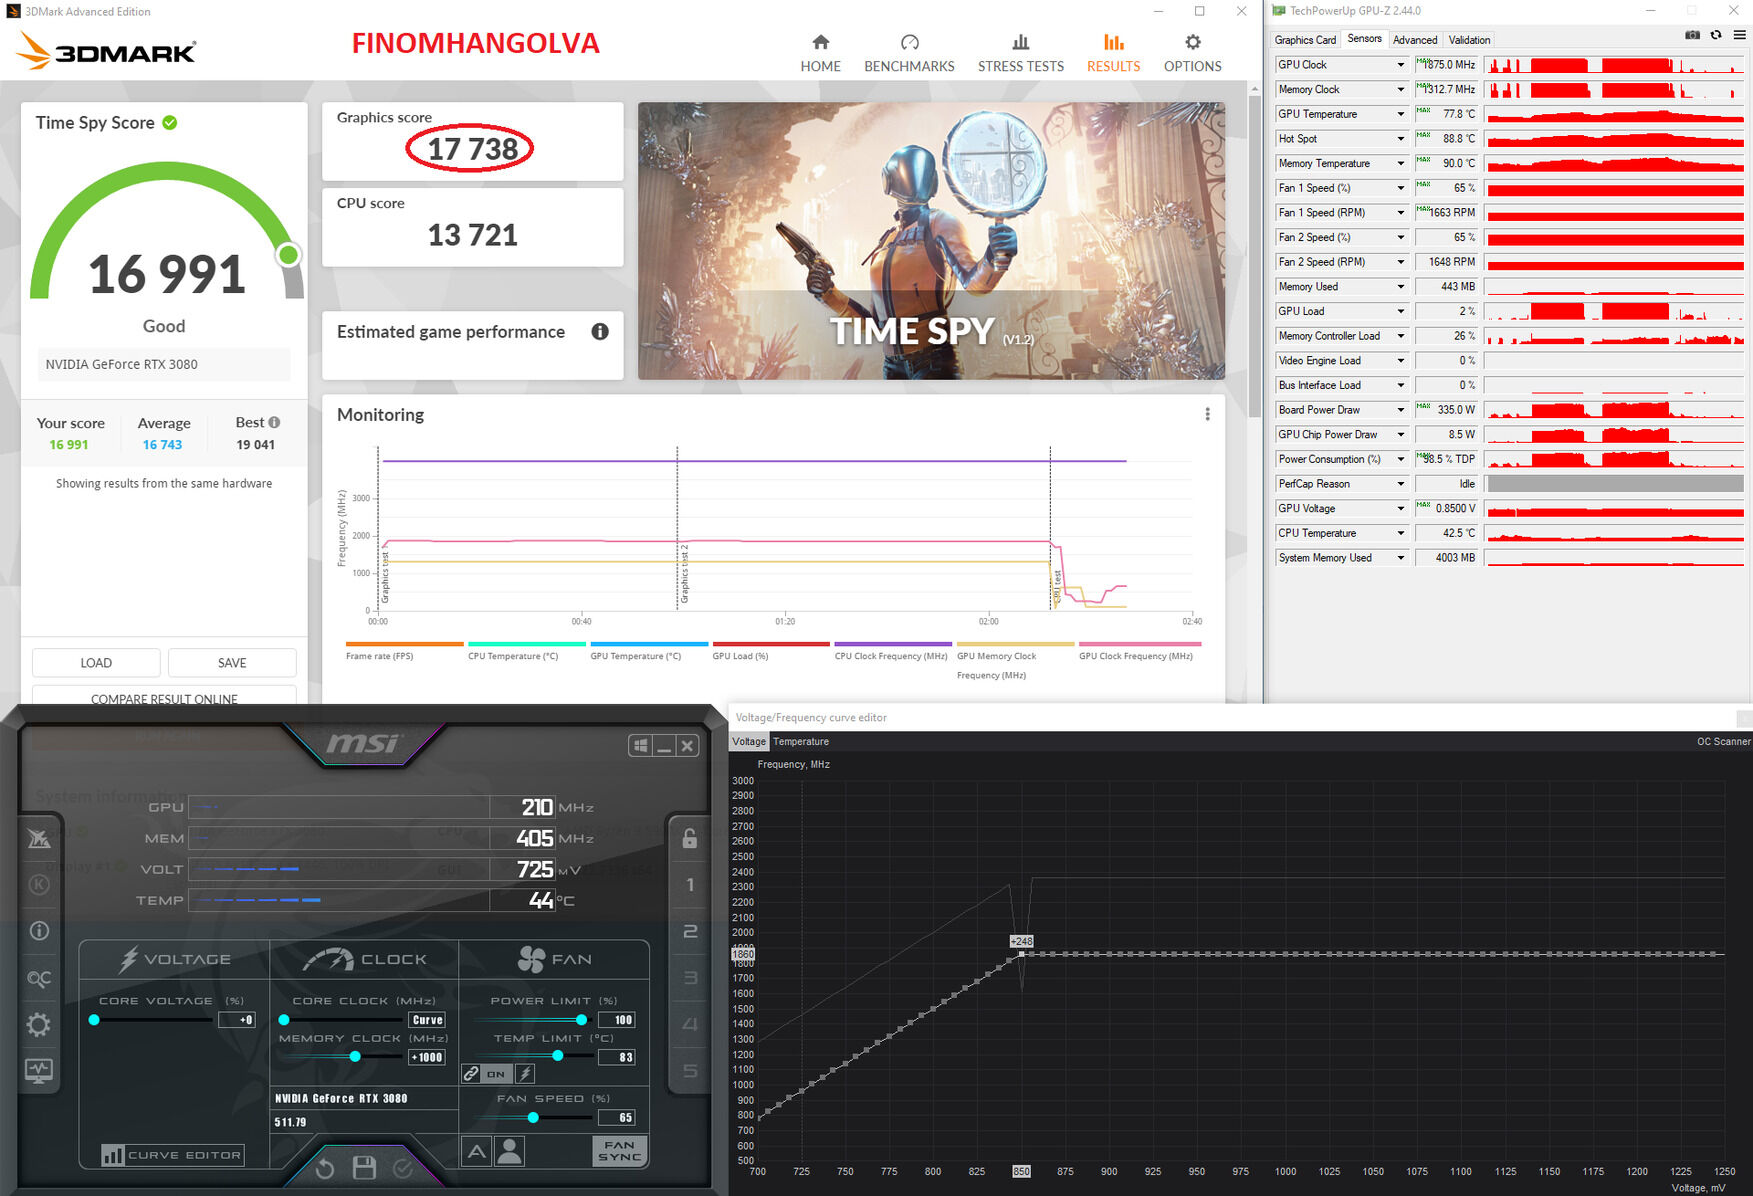Expand Memory Clock sensor dropdown in GPU-Z
The image size is (1753, 1196).
[1400, 89]
